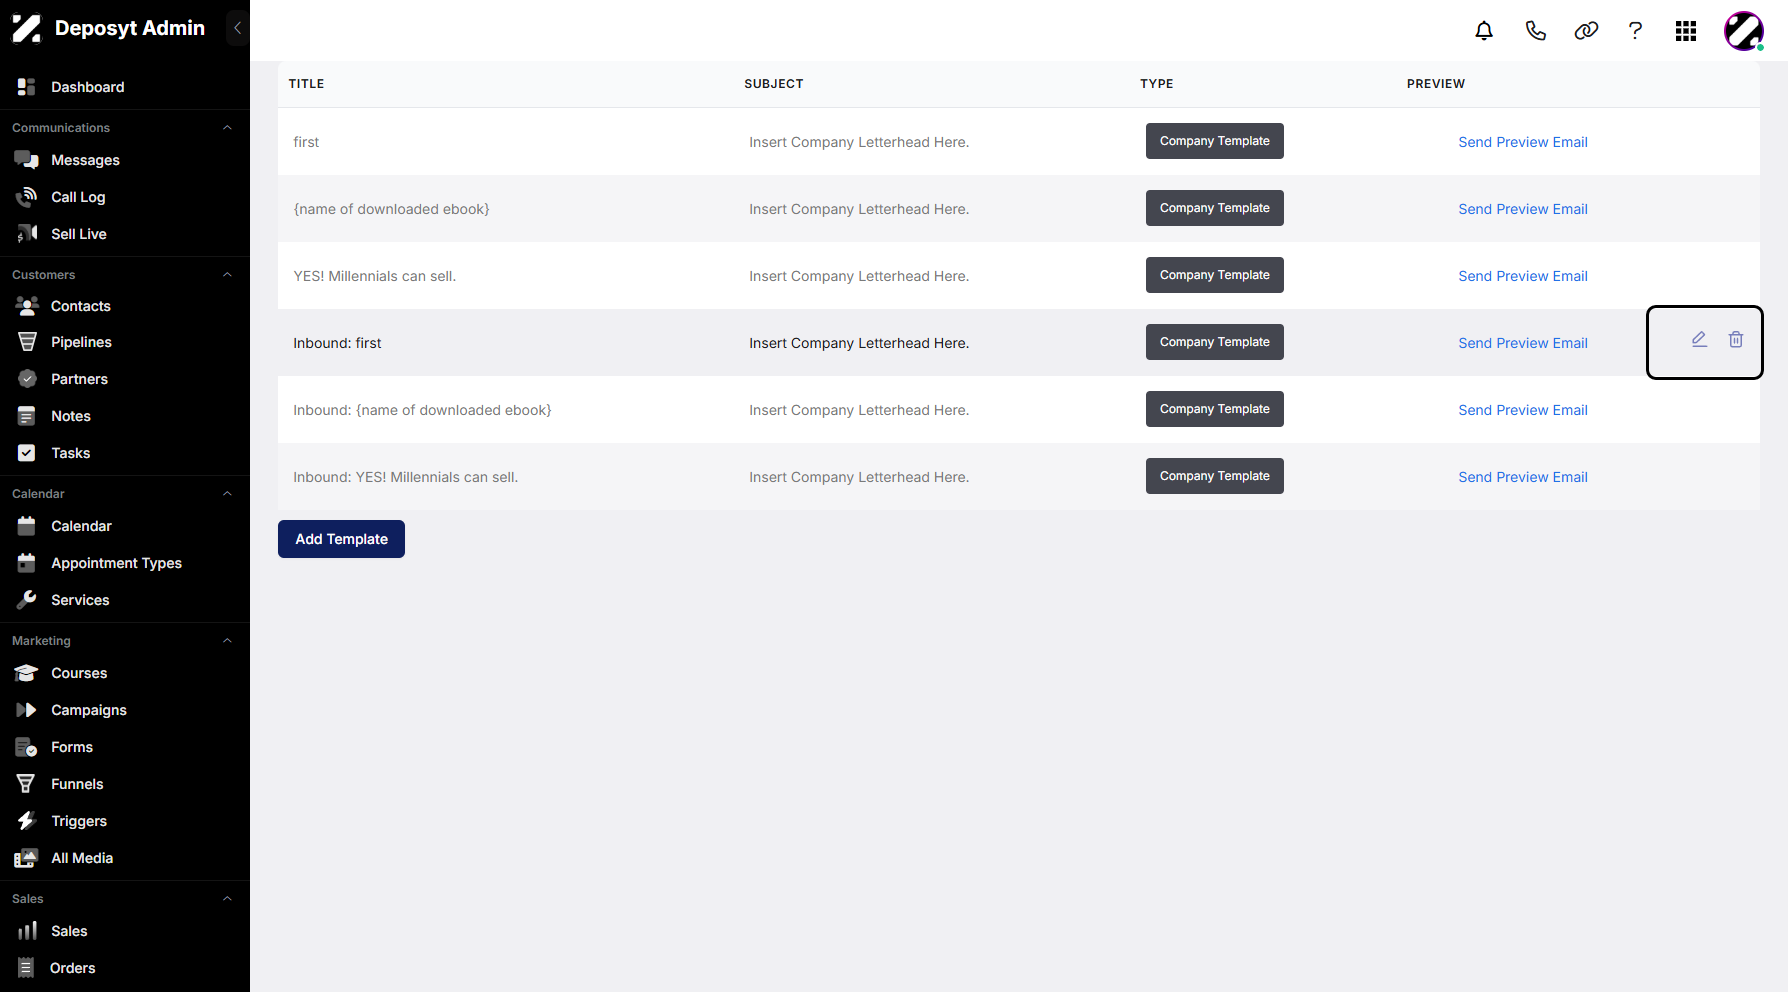1788x992 pixels.
Task: Click the Add Template button
Action: pyautogui.click(x=341, y=539)
